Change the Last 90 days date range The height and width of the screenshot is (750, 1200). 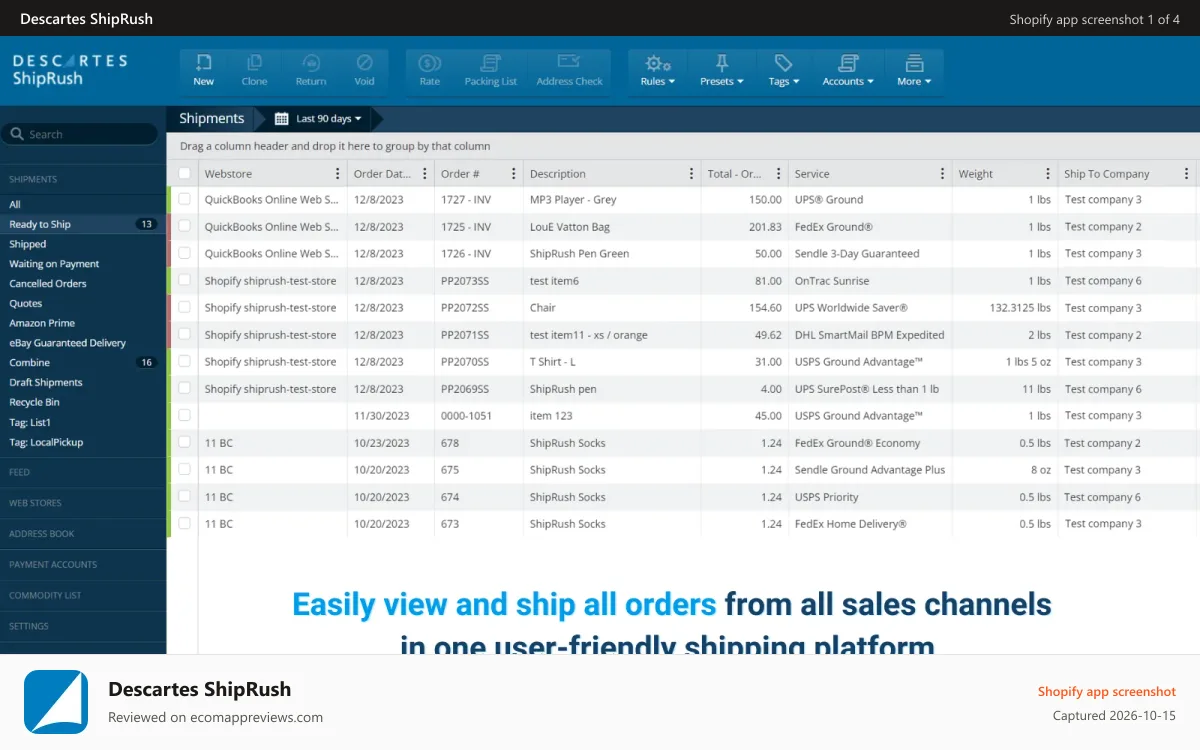329,119
